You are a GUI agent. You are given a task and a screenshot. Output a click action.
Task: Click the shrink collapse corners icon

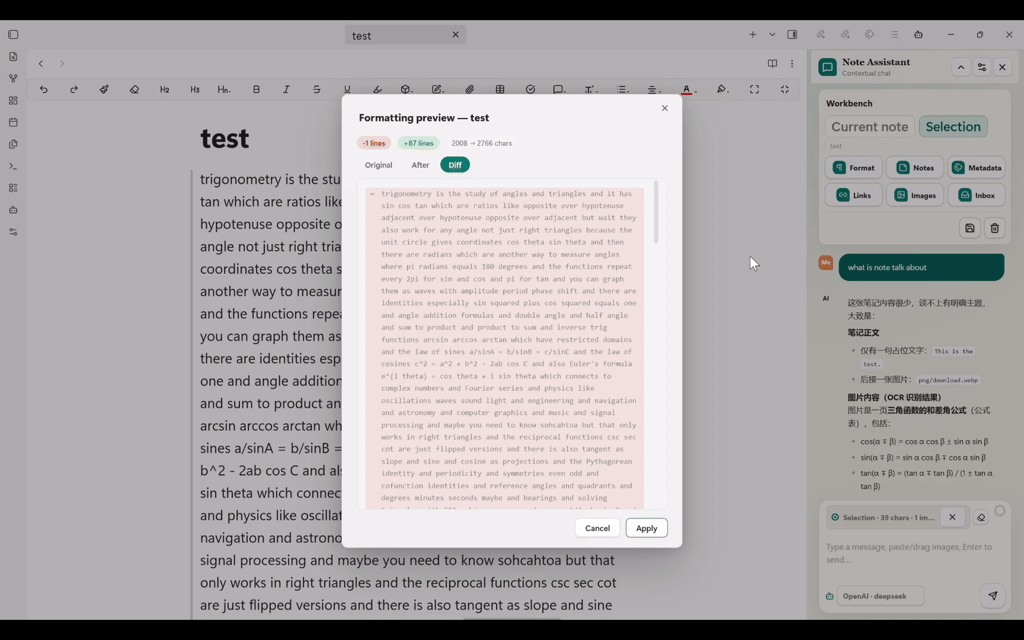click(x=784, y=89)
